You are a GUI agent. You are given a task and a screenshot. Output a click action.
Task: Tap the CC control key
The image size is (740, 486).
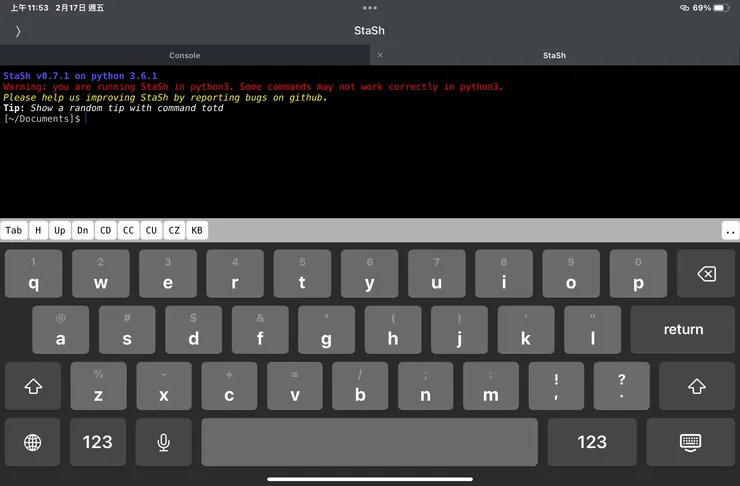pos(128,230)
